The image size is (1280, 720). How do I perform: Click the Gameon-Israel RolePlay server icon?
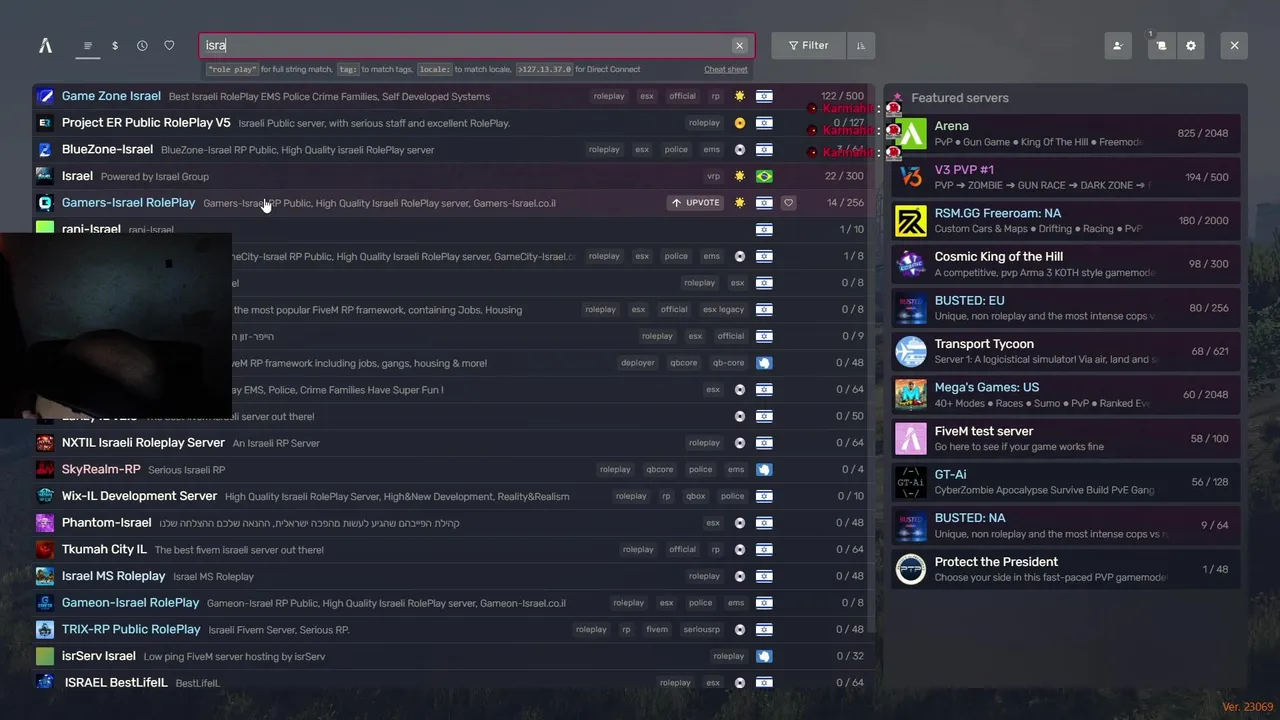tap(45, 602)
